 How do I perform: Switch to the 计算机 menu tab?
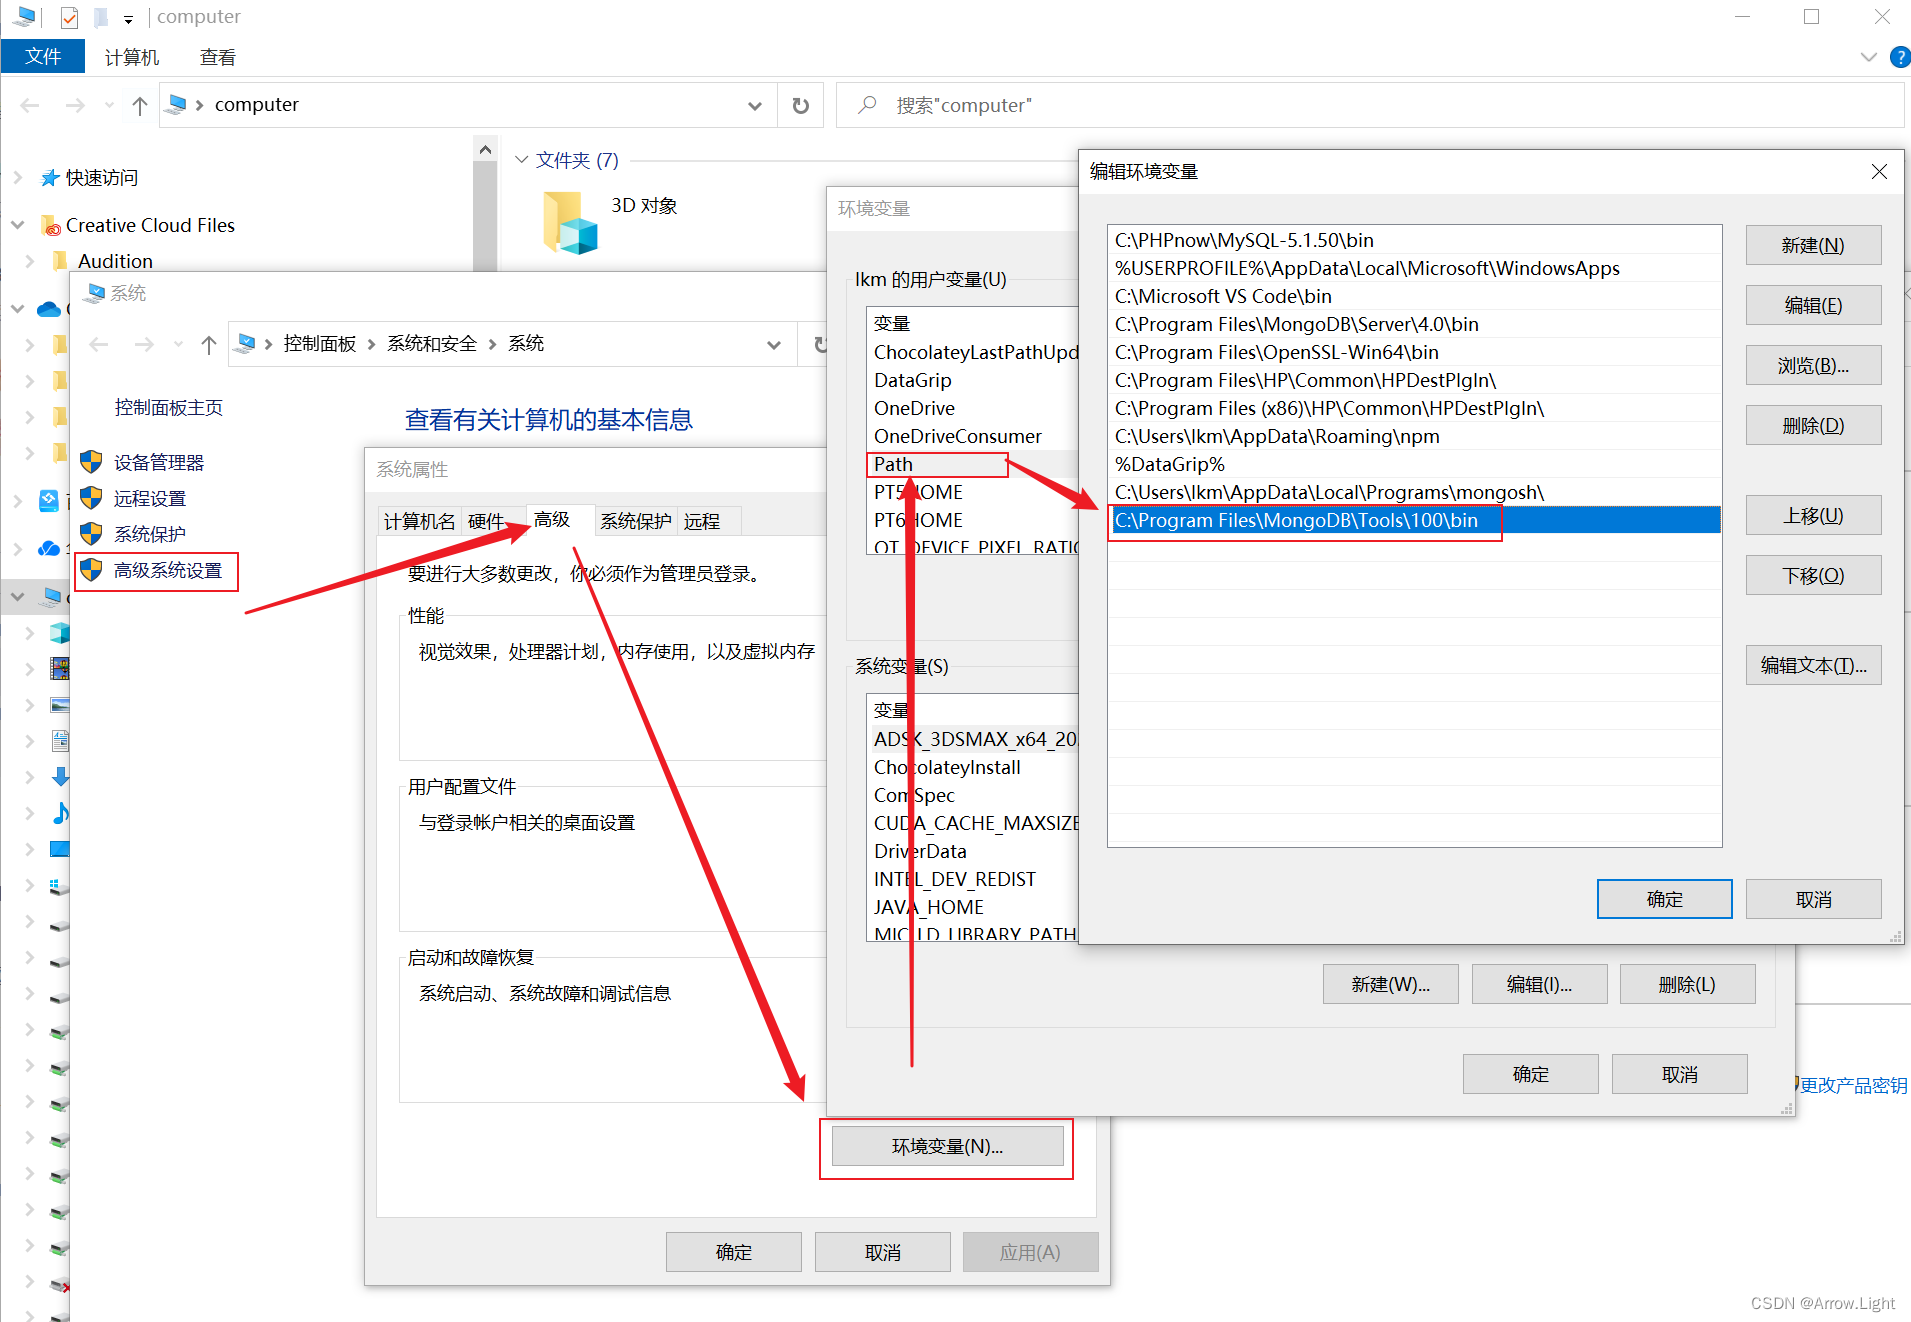coord(131,56)
